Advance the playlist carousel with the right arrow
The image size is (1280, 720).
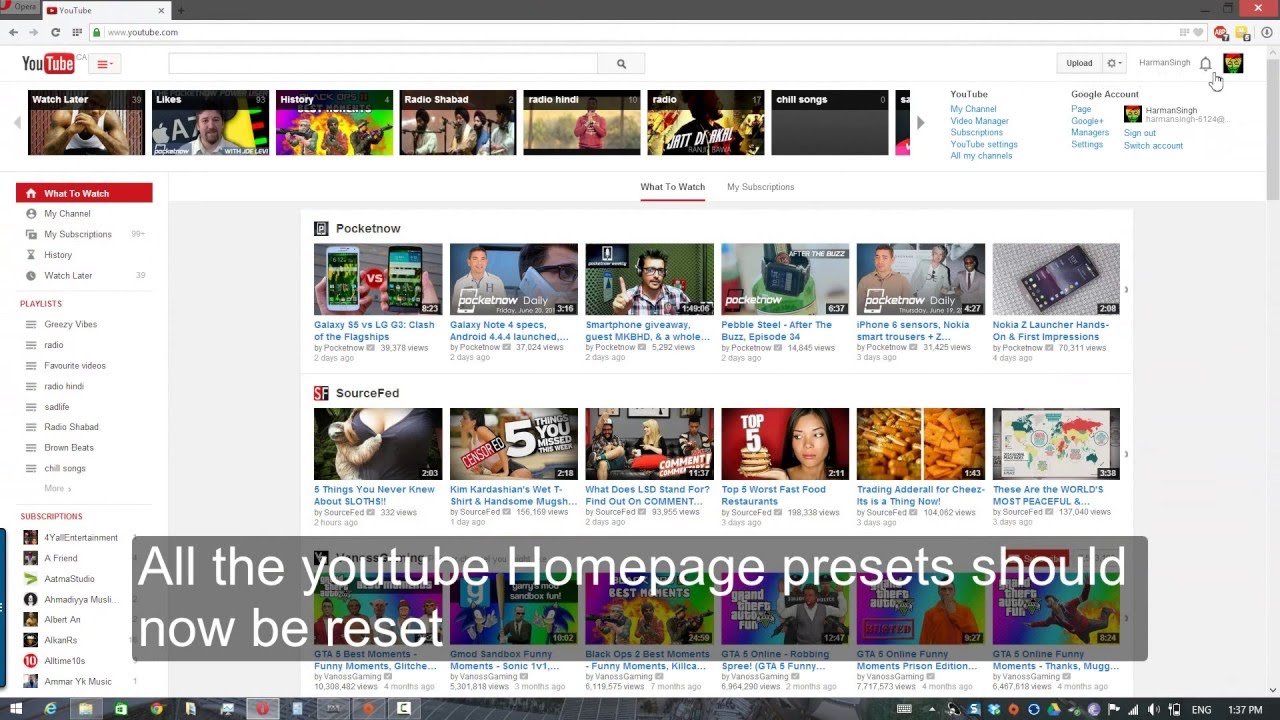[920, 123]
